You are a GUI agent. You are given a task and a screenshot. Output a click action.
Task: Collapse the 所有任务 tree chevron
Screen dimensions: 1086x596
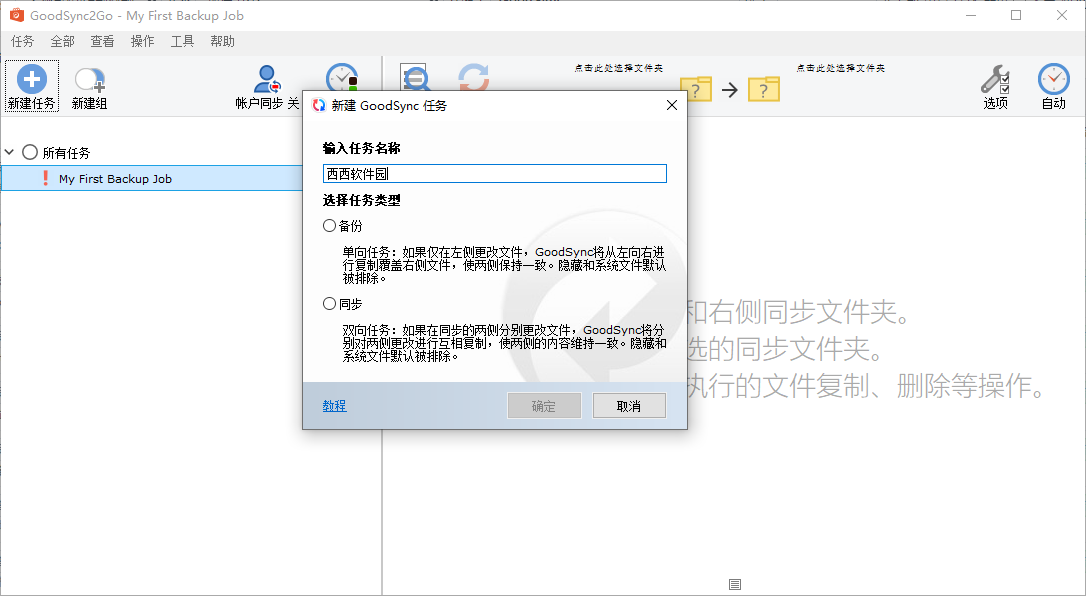tap(9, 152)
